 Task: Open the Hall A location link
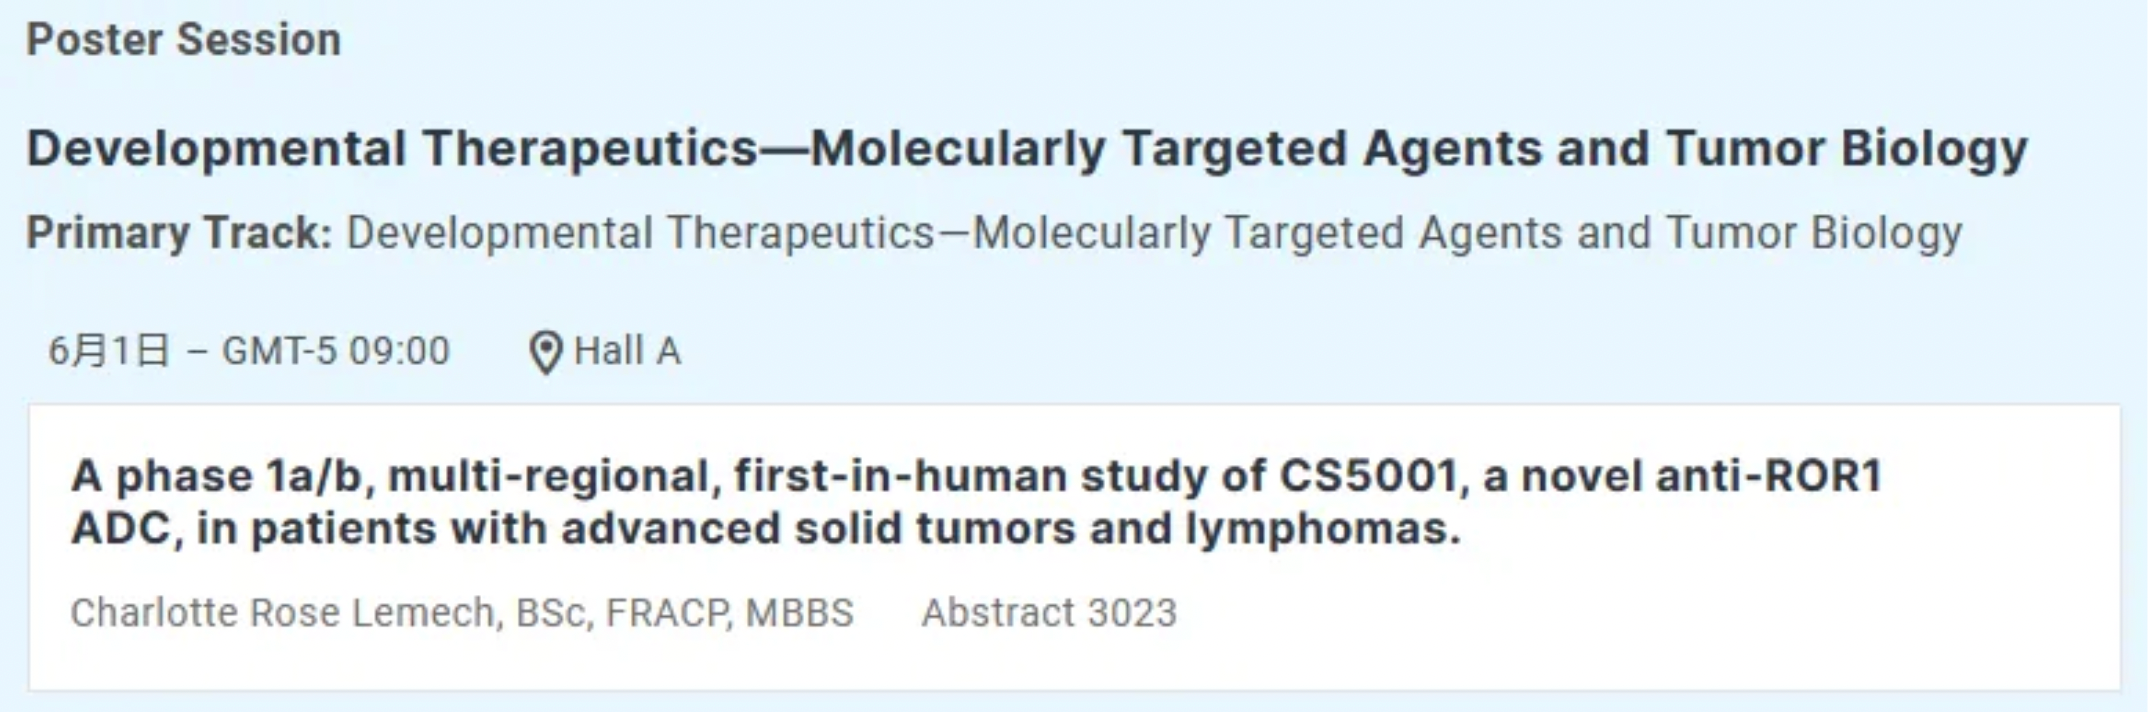[x=627, y=352]
